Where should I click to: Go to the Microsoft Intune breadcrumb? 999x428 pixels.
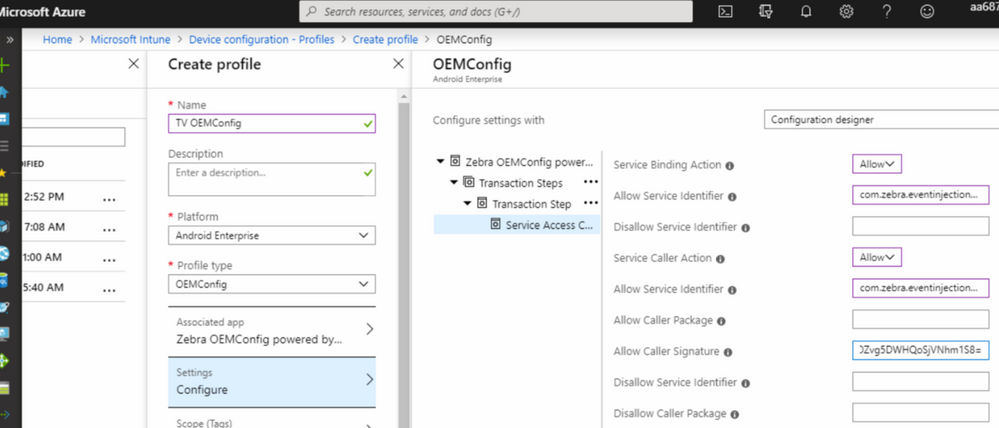click(131, 39)
